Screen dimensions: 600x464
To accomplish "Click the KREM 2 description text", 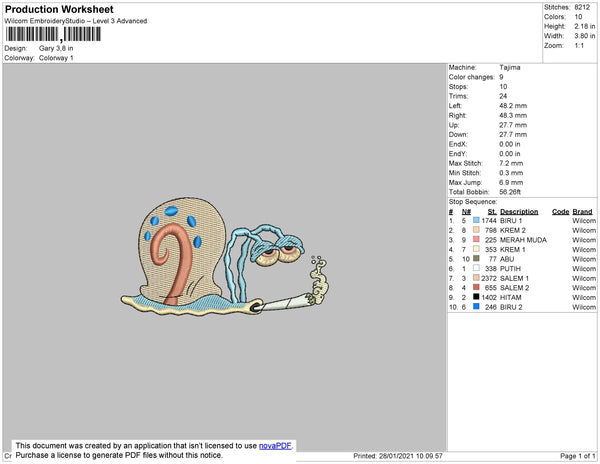I will tap(513, 230).
